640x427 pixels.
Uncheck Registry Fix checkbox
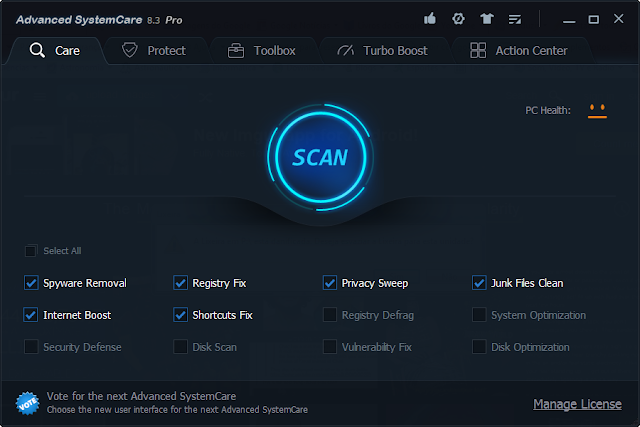tap(180, 282)
